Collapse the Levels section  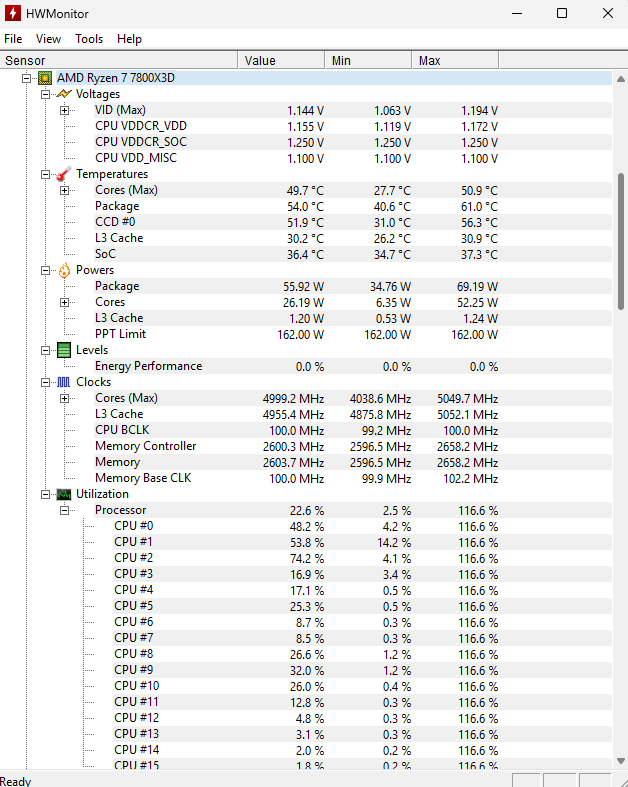click(45, 350)
